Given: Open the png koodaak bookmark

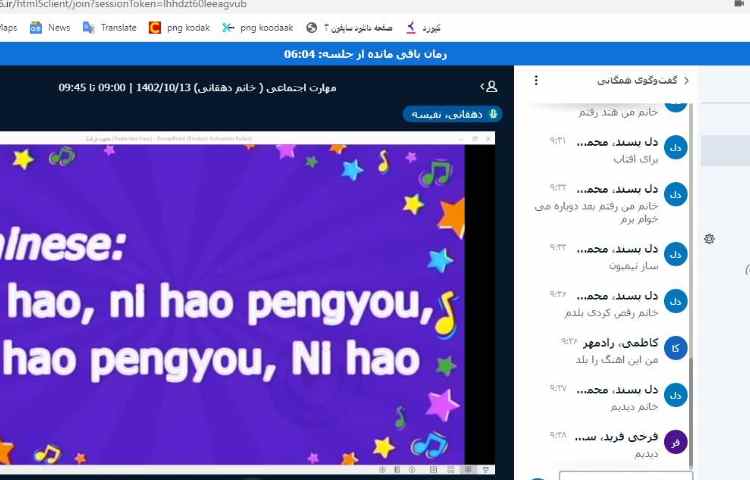Looking at the screenshot, I should tap(258, 28).
